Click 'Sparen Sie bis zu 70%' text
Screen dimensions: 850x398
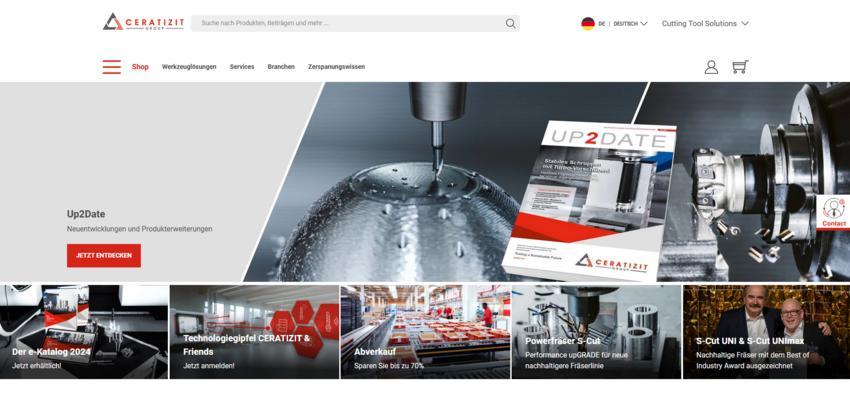click(389, 366)
